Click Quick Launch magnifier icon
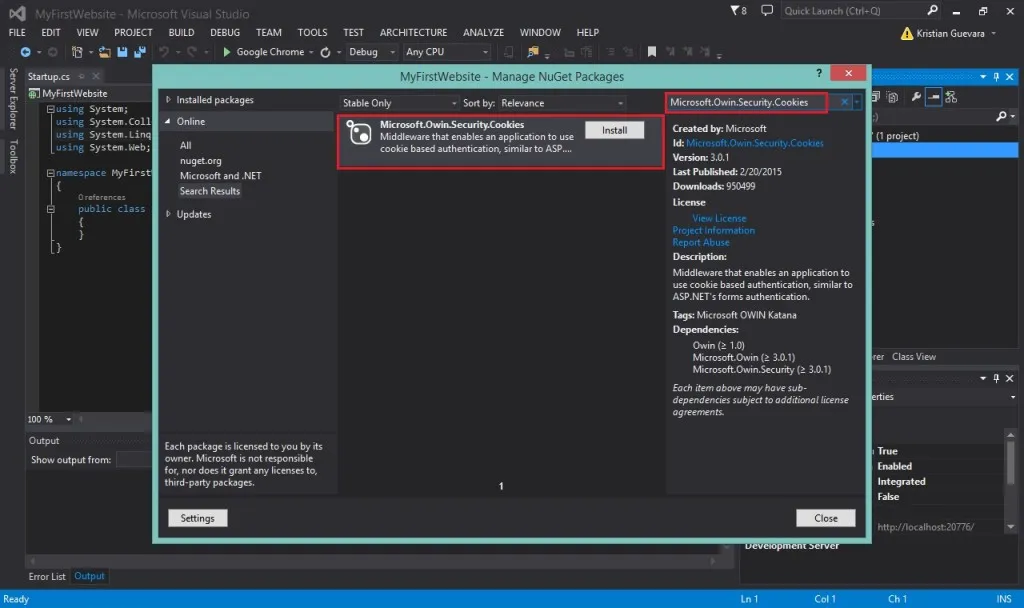Image resolution: width=1024 pixels, height=608 pixels. pyautogui.click(x=933, y=10)
